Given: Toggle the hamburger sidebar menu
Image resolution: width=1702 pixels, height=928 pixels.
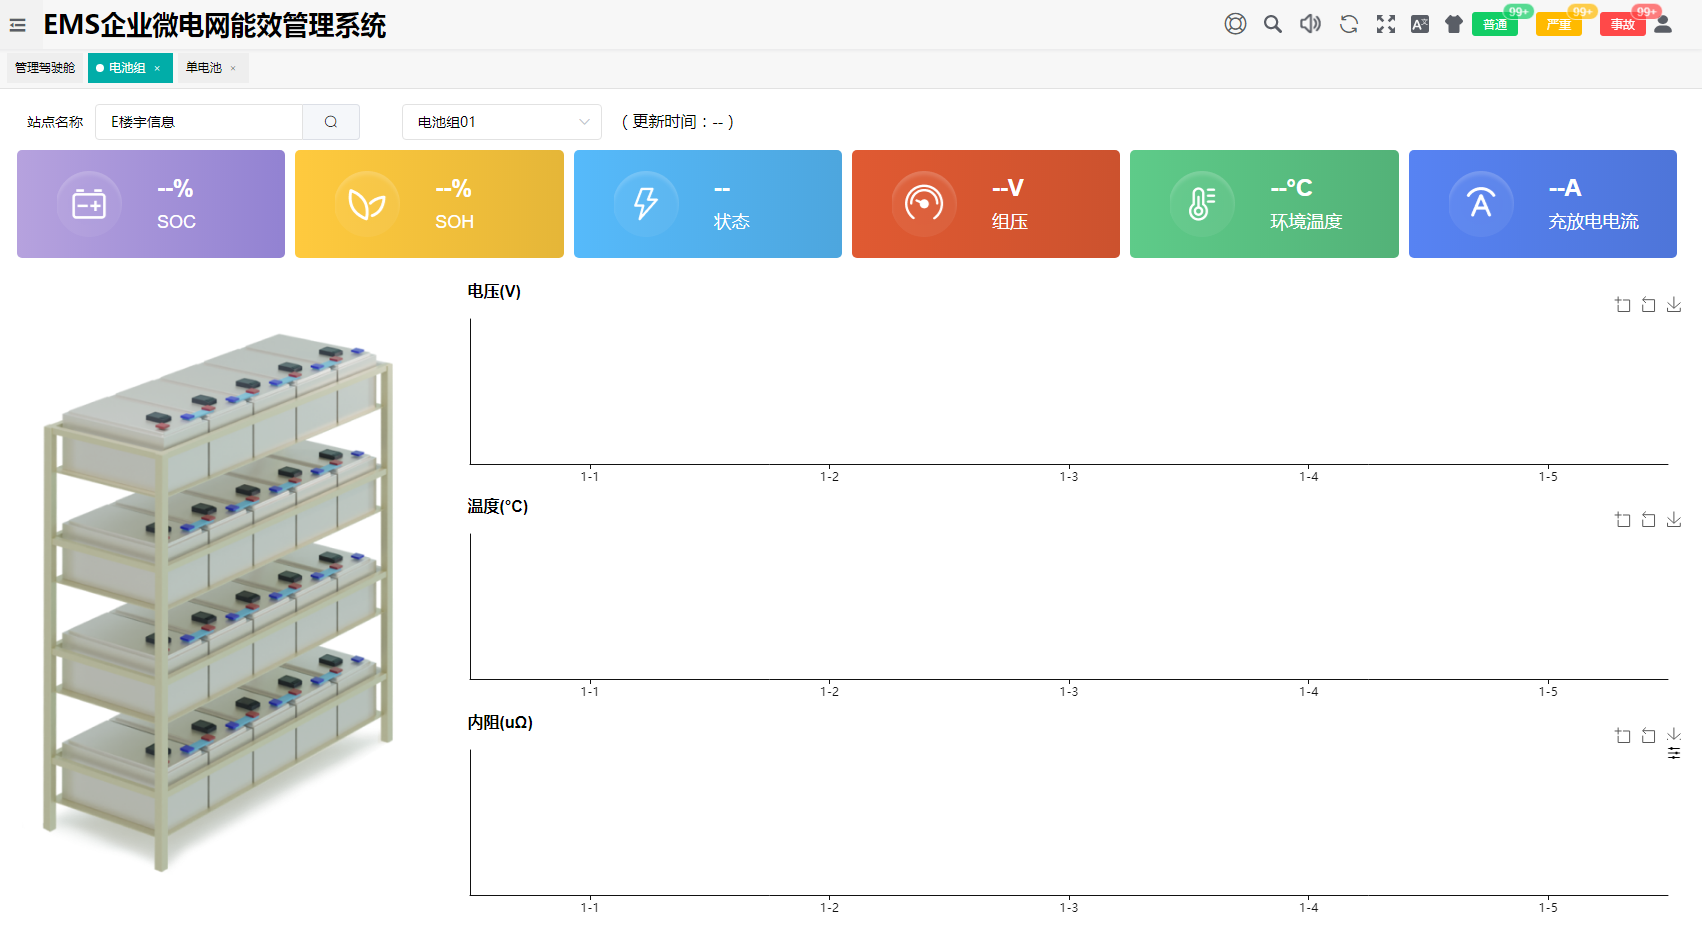Looking at the screenshot, I should (18, 25).
